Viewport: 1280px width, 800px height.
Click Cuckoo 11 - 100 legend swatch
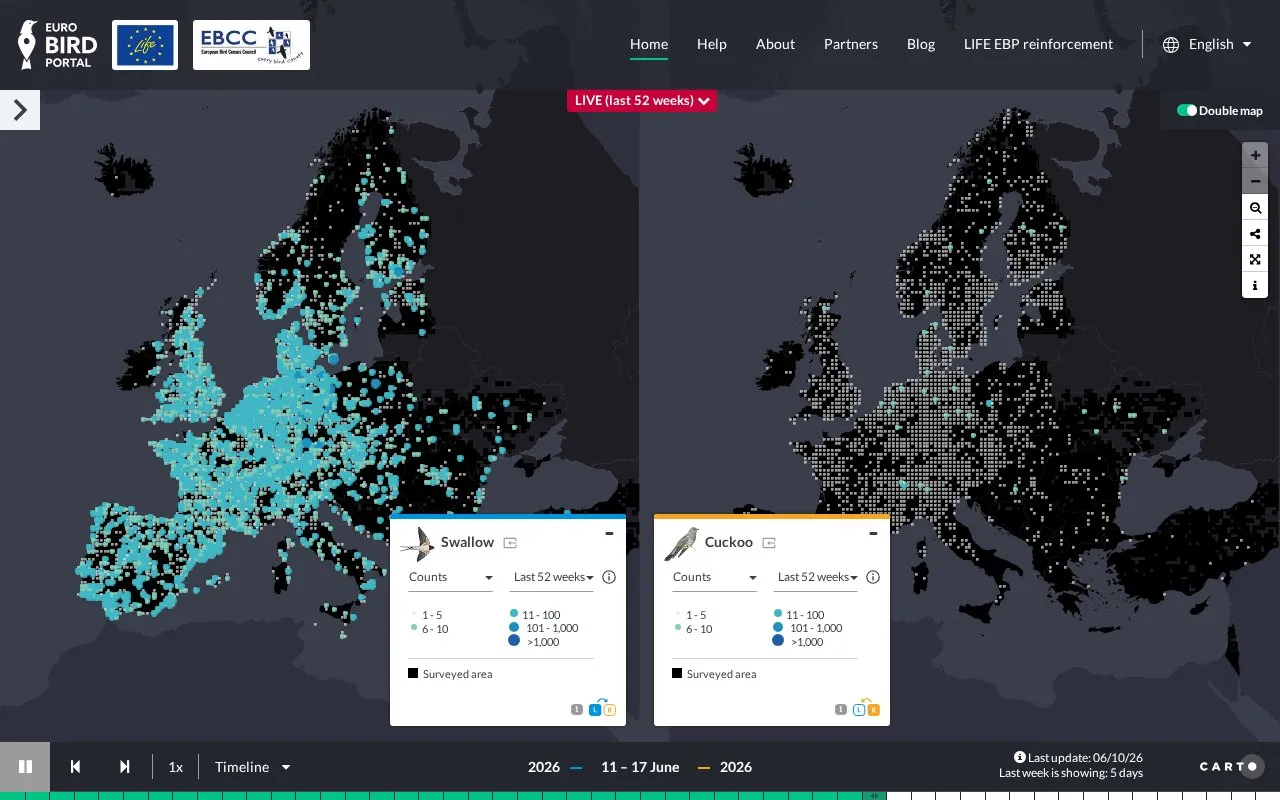(778, 614)
